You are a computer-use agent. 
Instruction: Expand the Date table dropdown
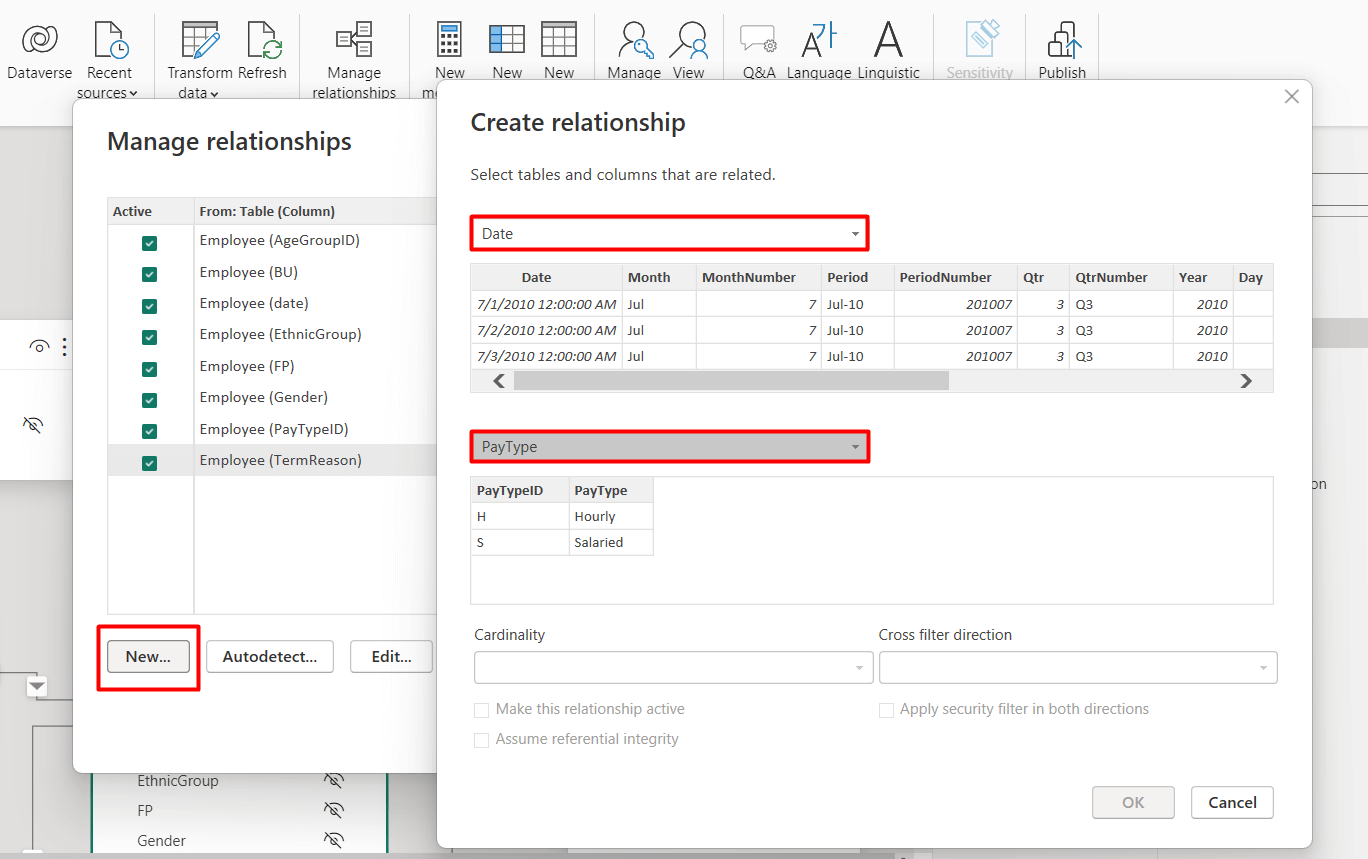pos(669,233)
